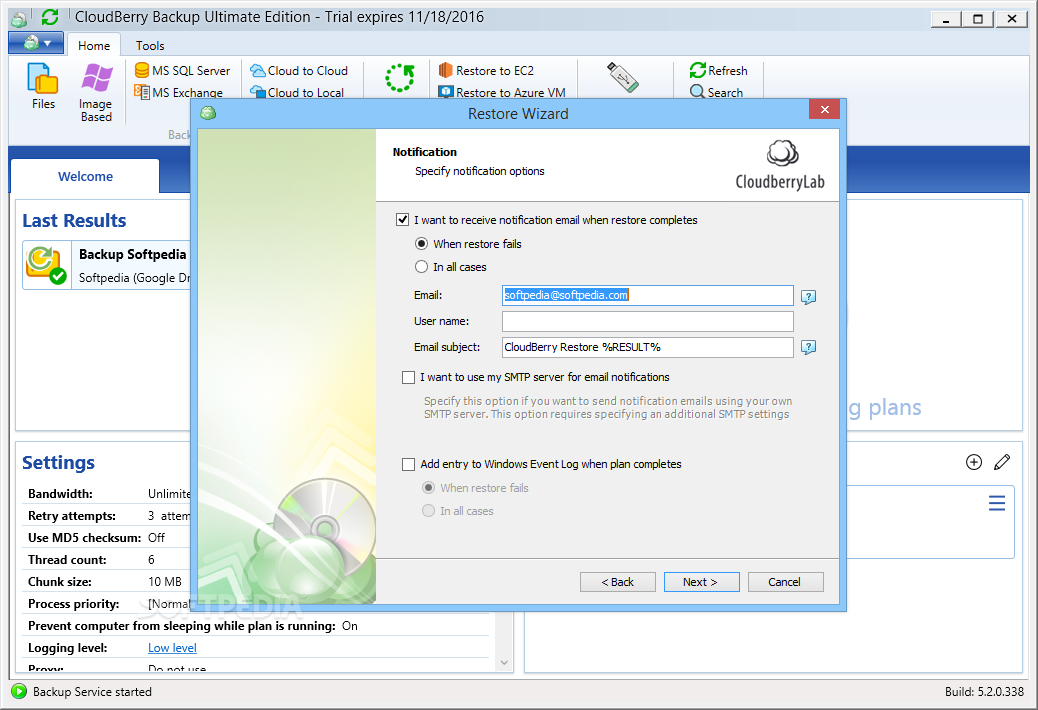This screenshot has width=1038, height=710.
Task: Select Event Log 'When restore fails' radio
Action: 428,488
